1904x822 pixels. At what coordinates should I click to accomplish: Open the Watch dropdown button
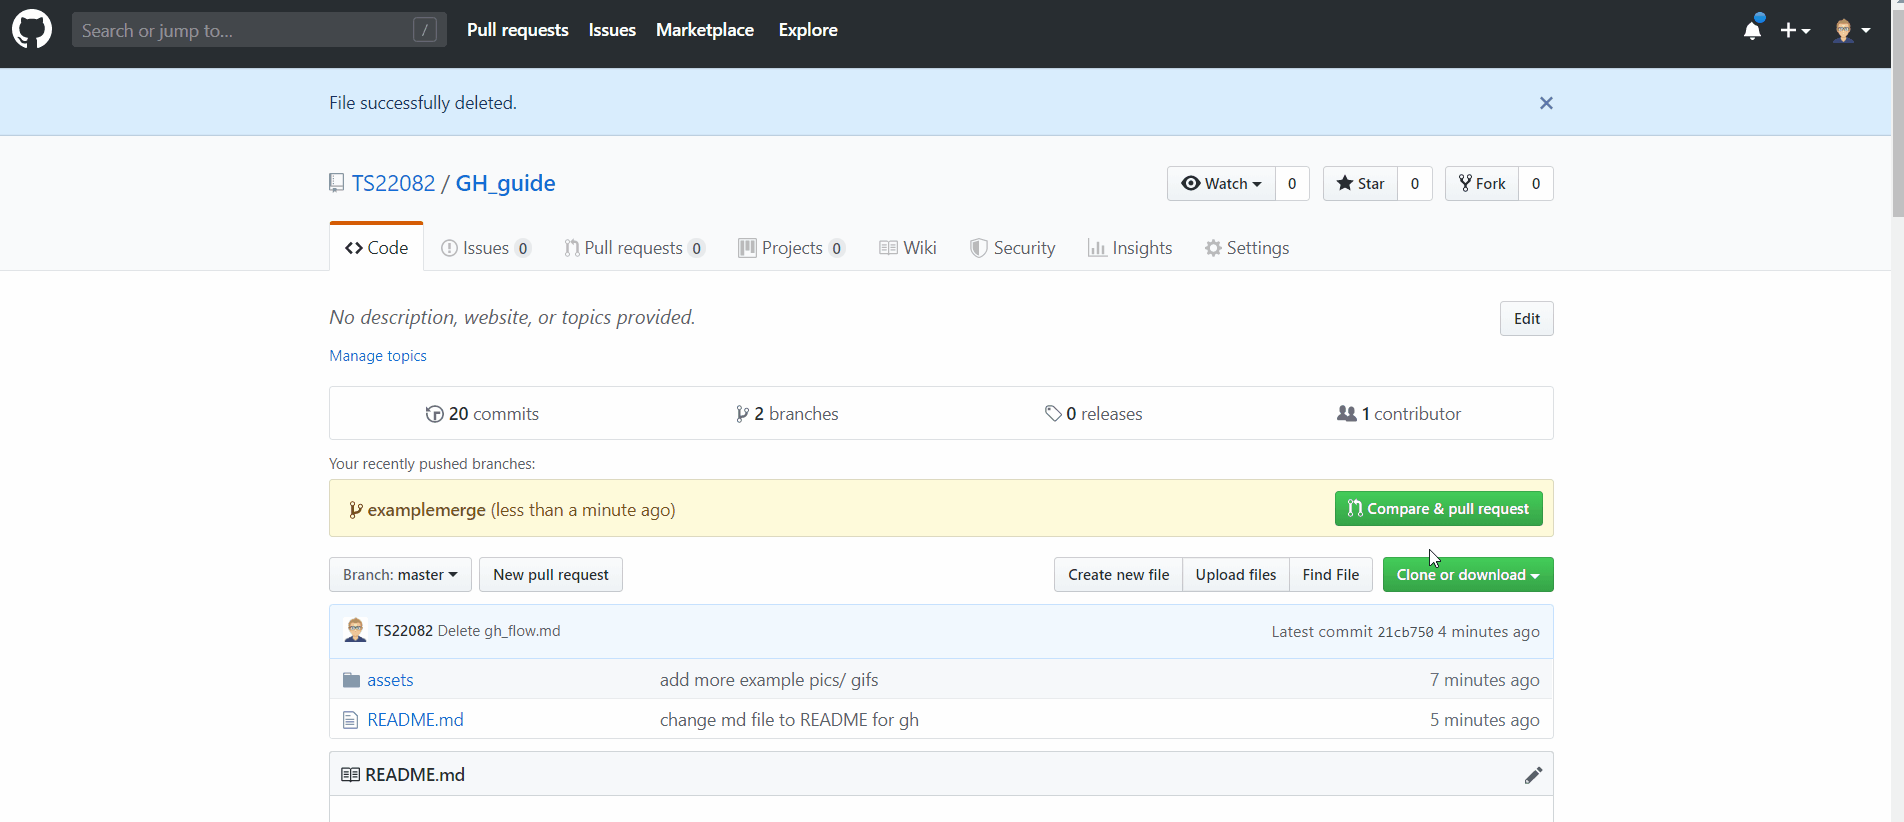[x=1221, y=183]
